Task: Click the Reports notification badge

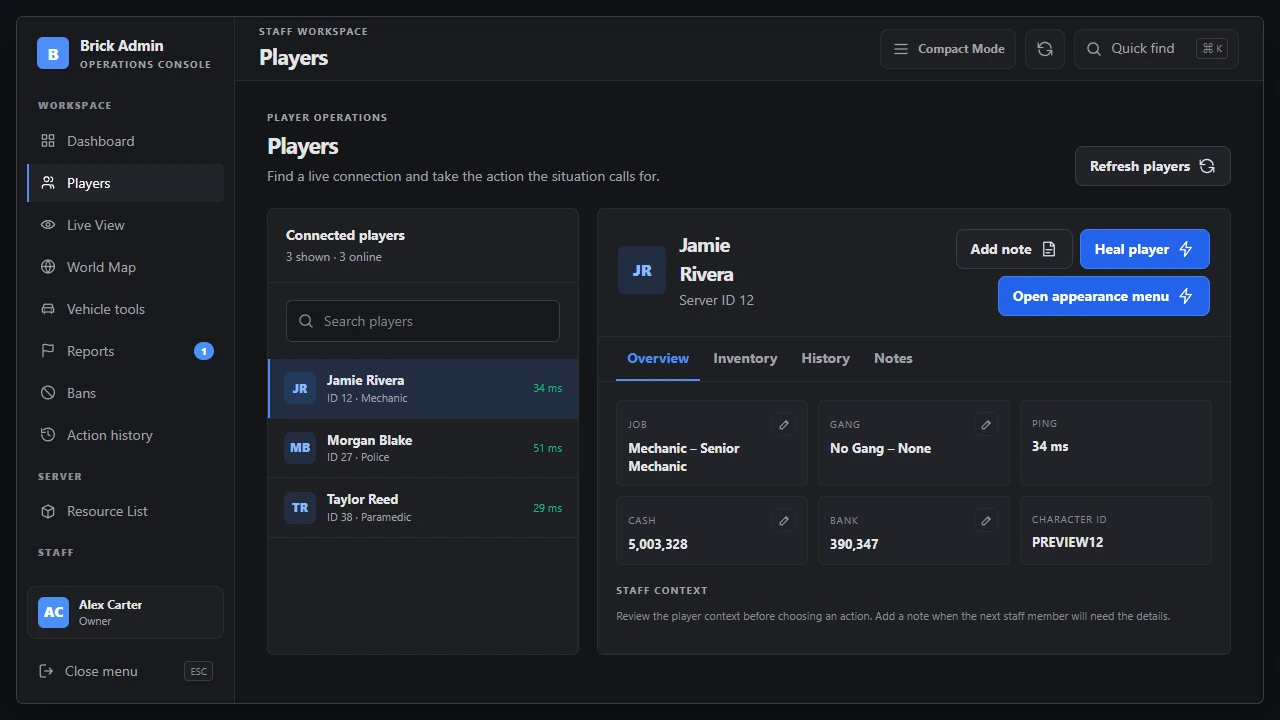Action: point(204,351)
